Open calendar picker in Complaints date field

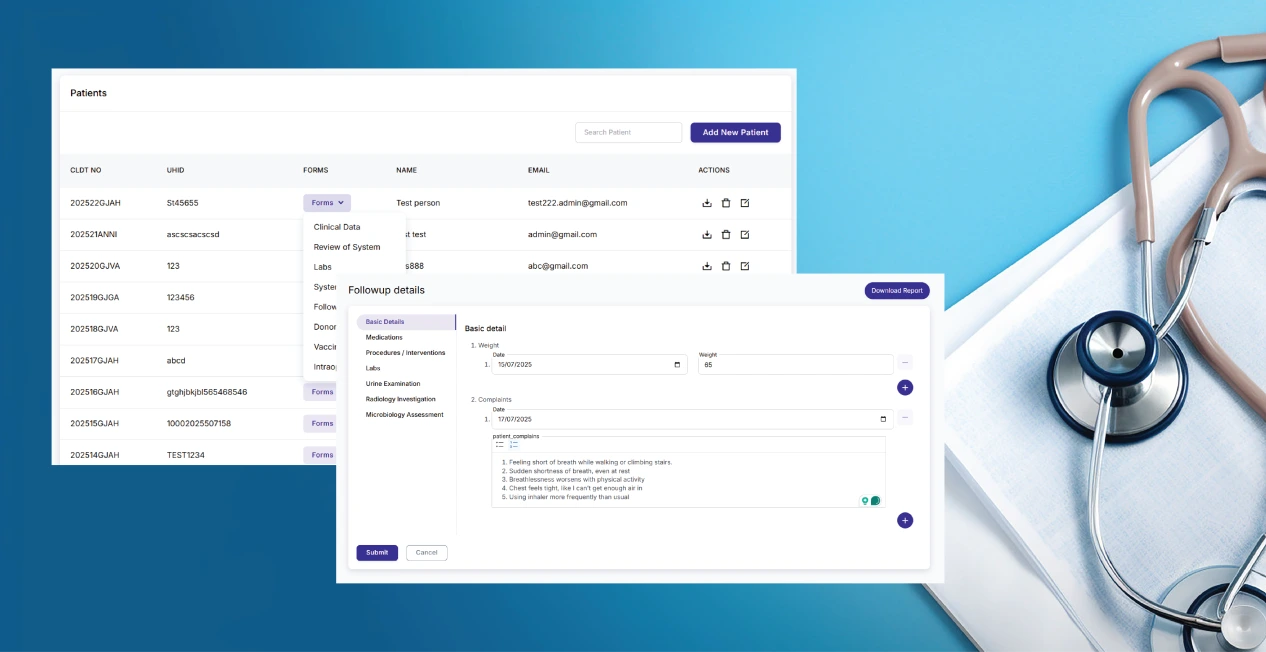pyautogui.click(x=882, y=419)
